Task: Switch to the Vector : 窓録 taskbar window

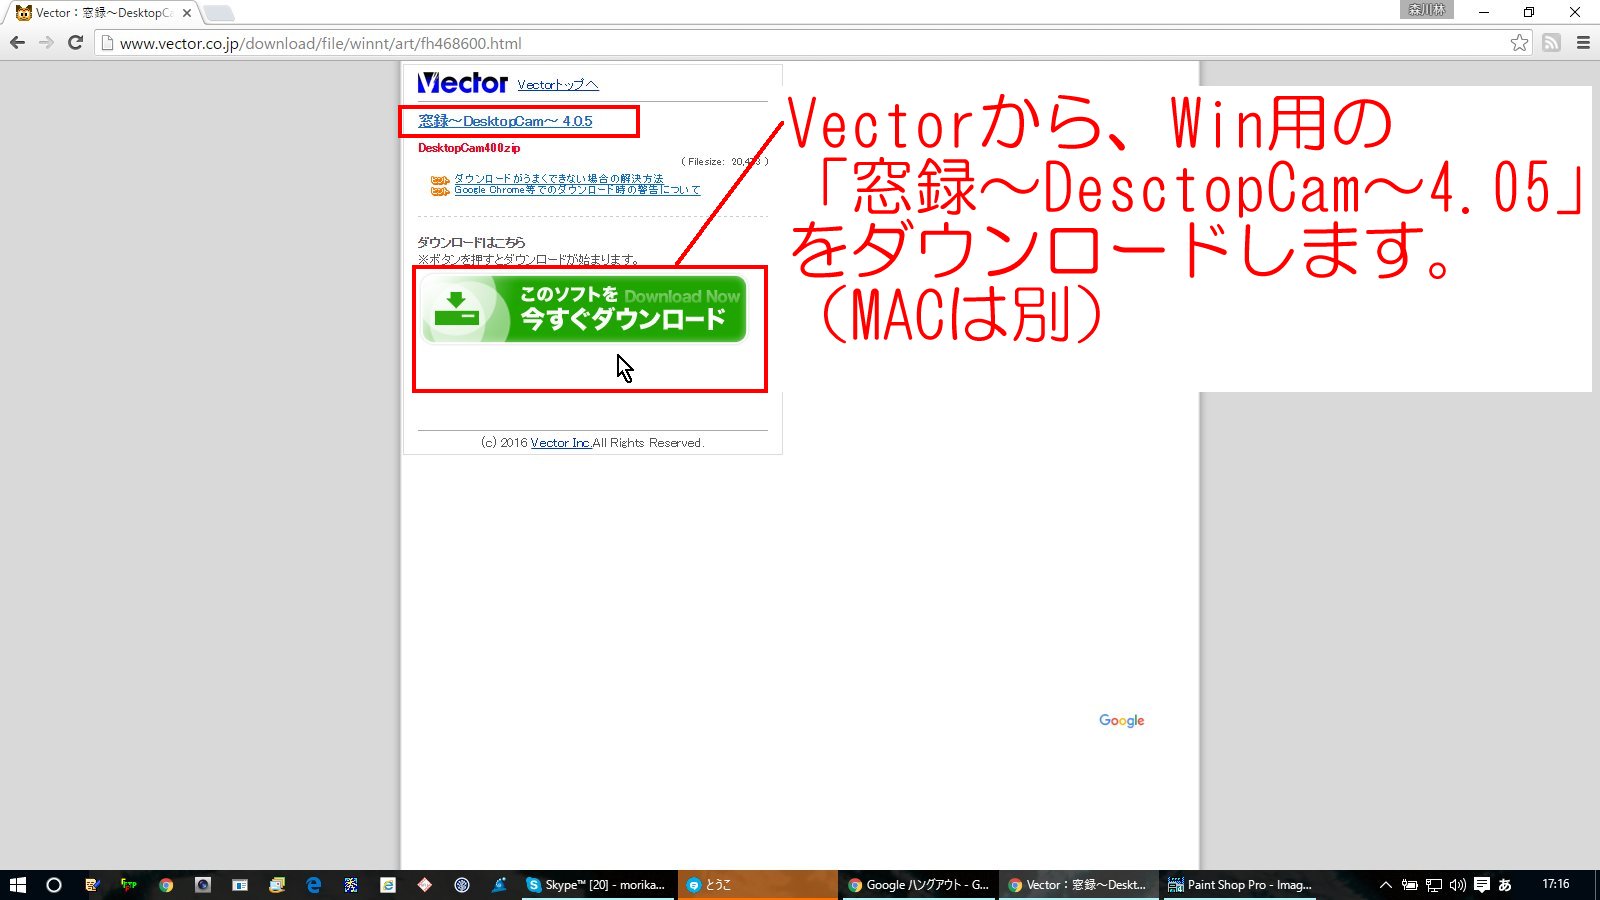Action: click(x=1078, y=885)
